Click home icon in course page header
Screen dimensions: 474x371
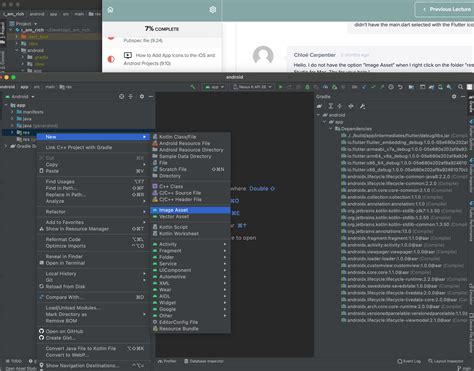[110, 10]
